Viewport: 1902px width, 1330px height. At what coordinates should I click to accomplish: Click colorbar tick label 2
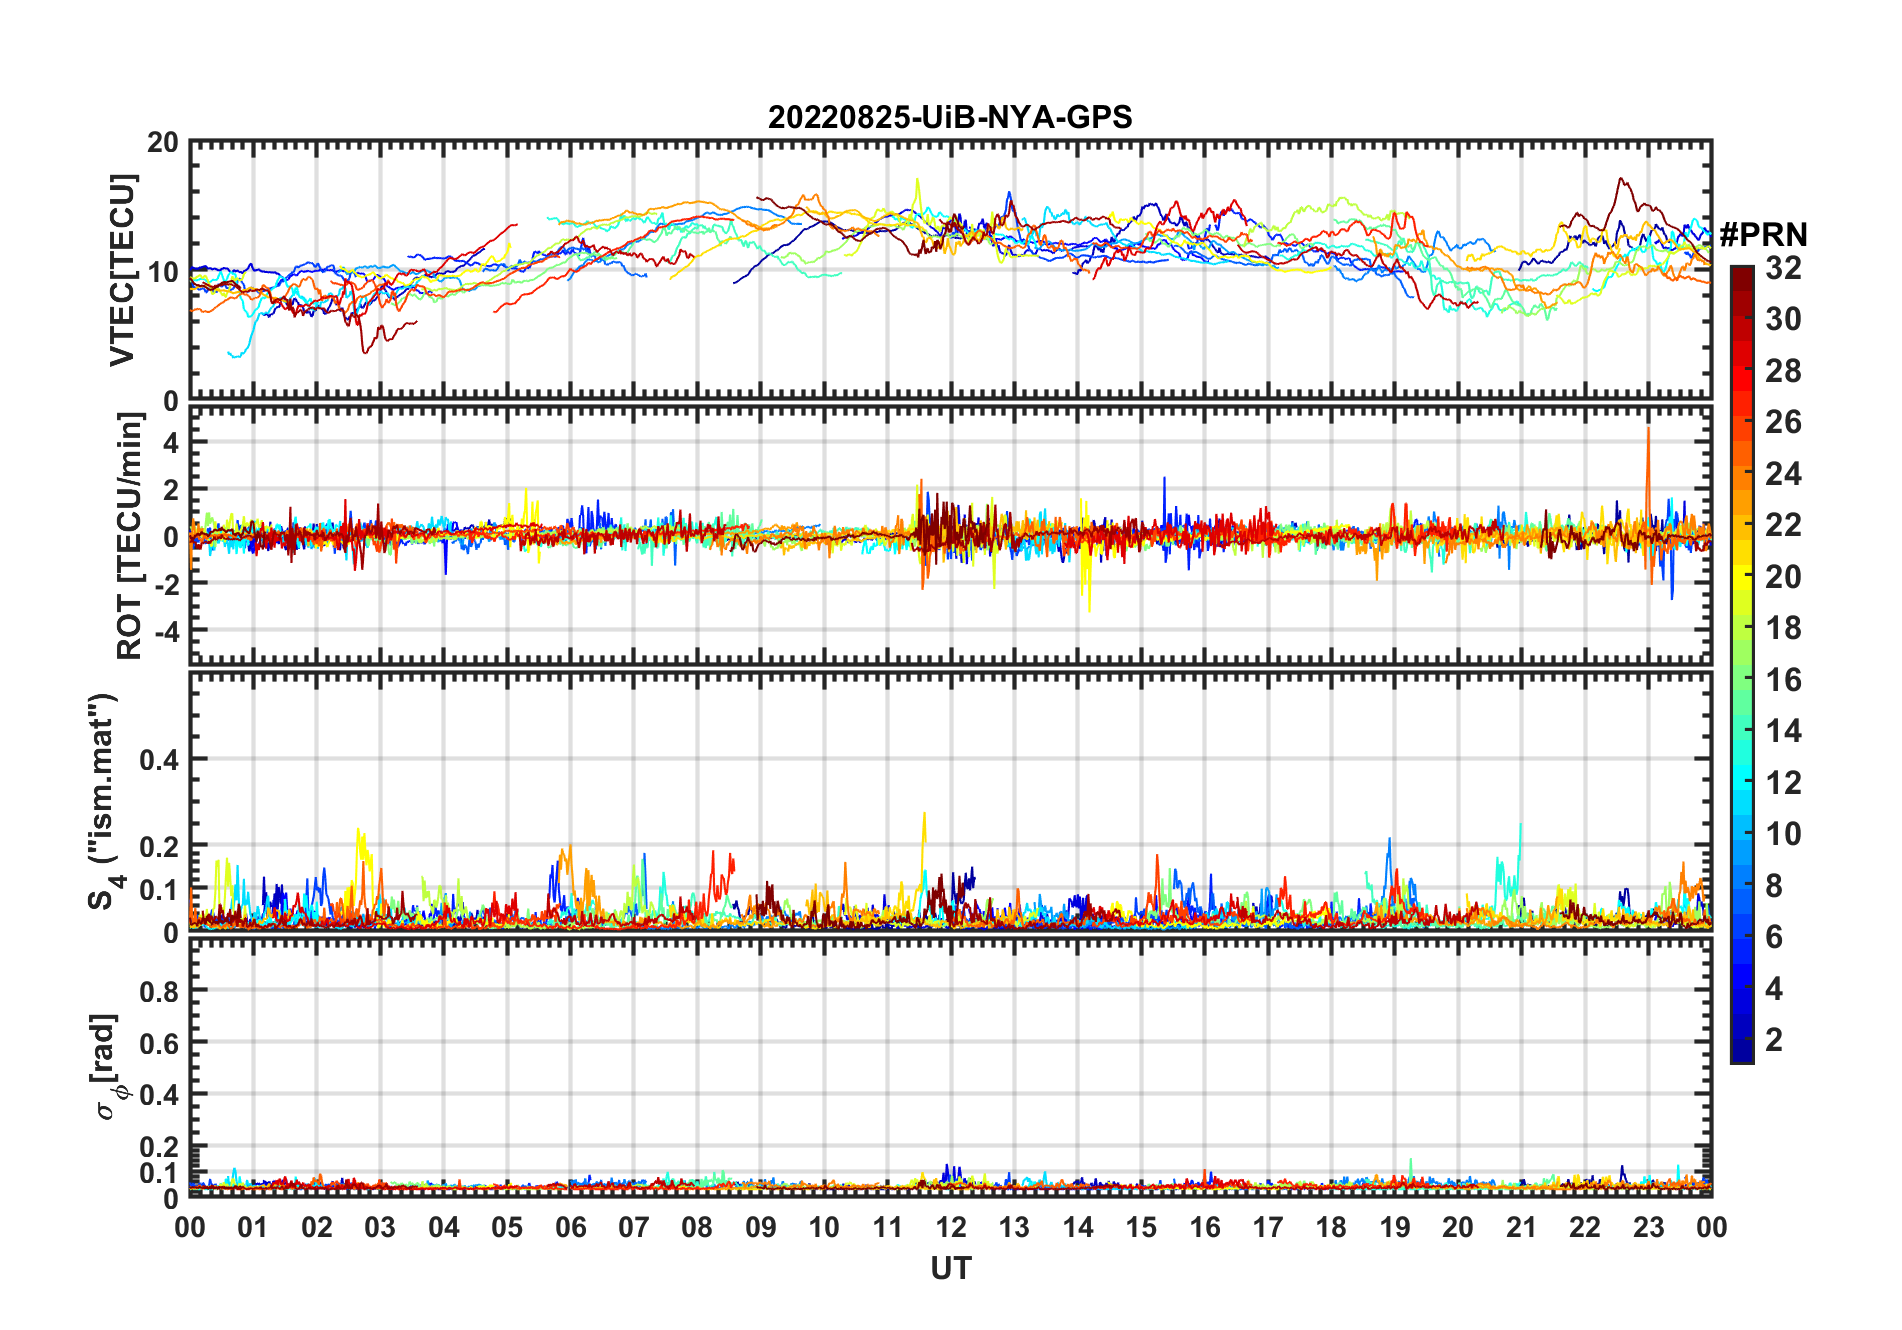1774,1040
